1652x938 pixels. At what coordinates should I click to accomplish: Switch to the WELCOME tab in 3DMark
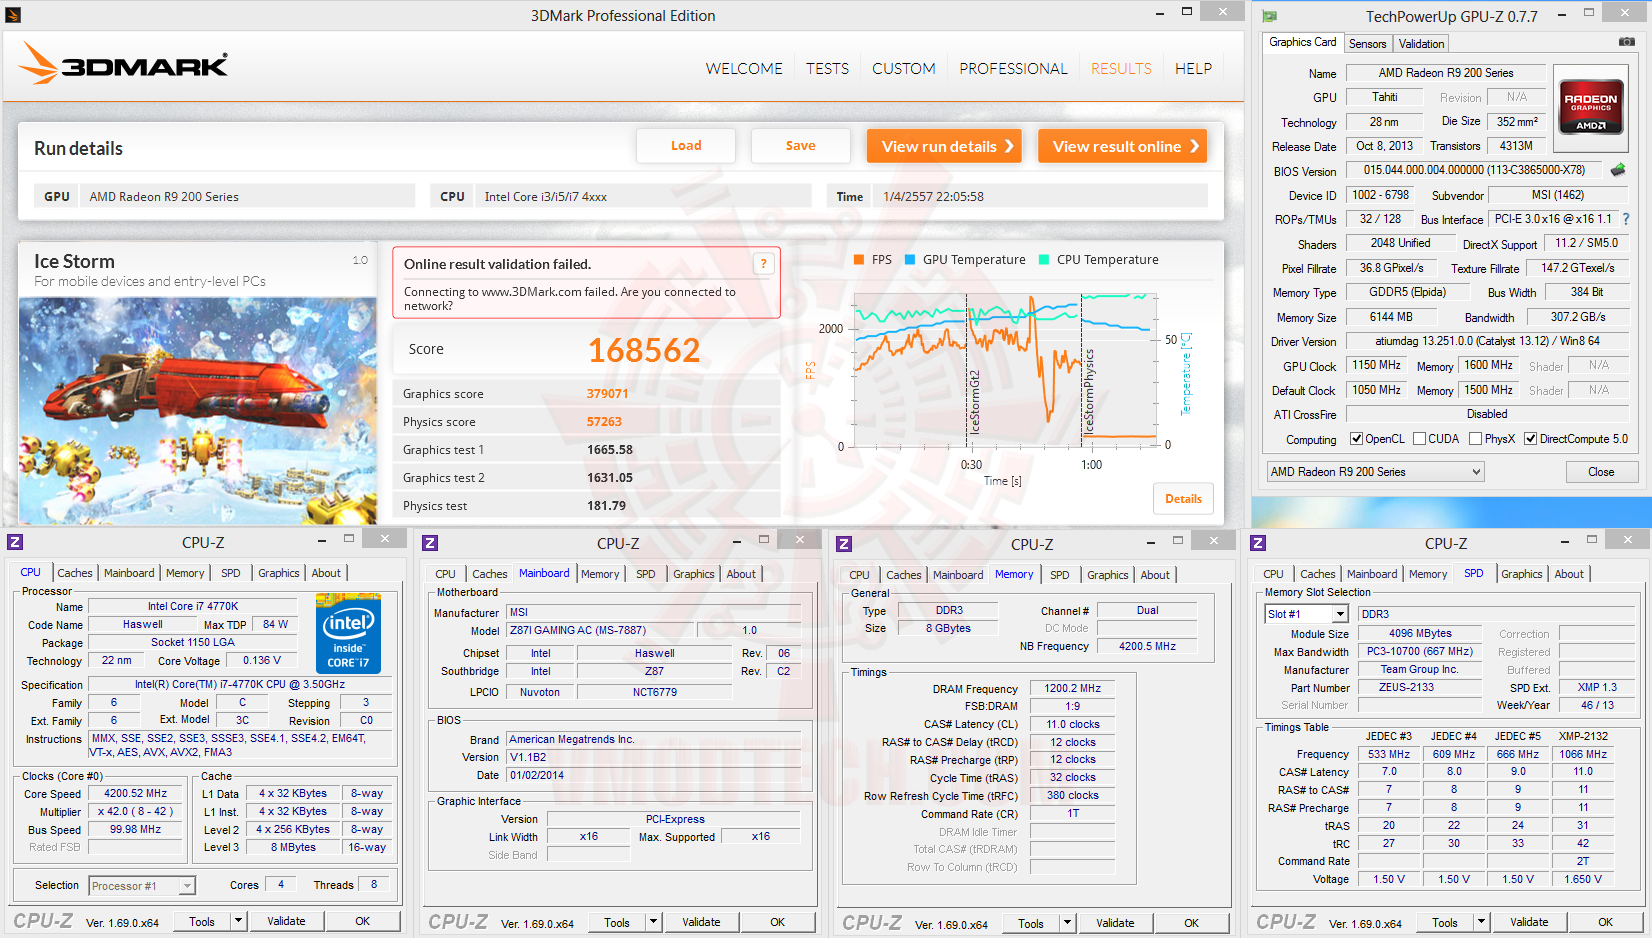744,69
